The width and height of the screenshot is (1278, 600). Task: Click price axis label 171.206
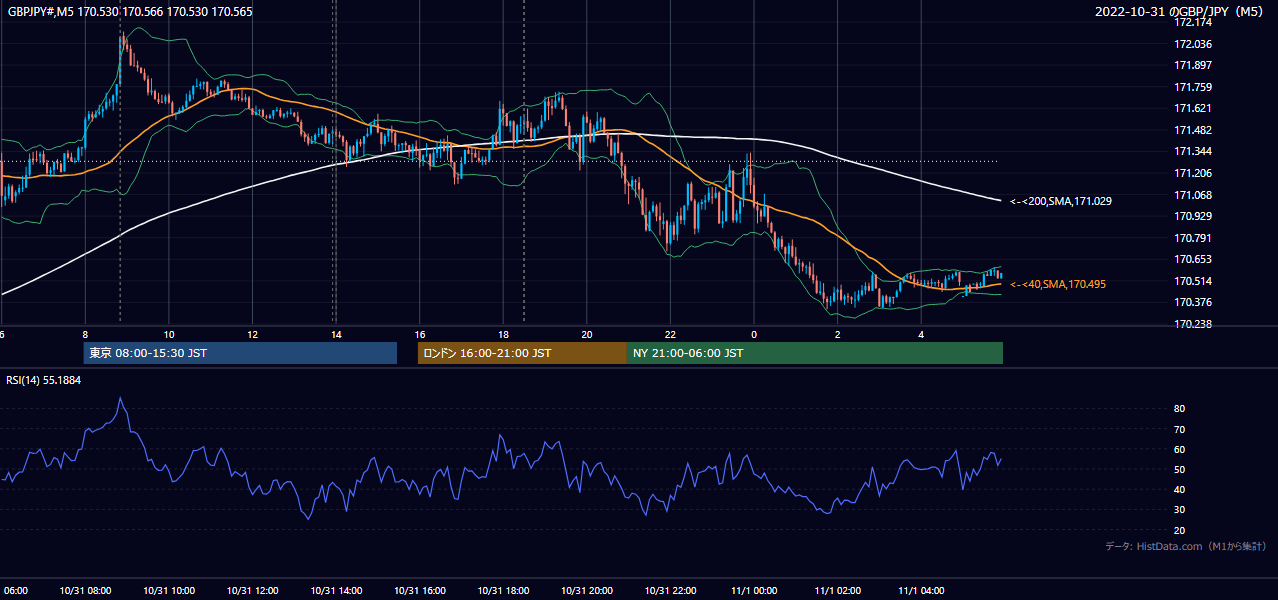point(1194,173)
